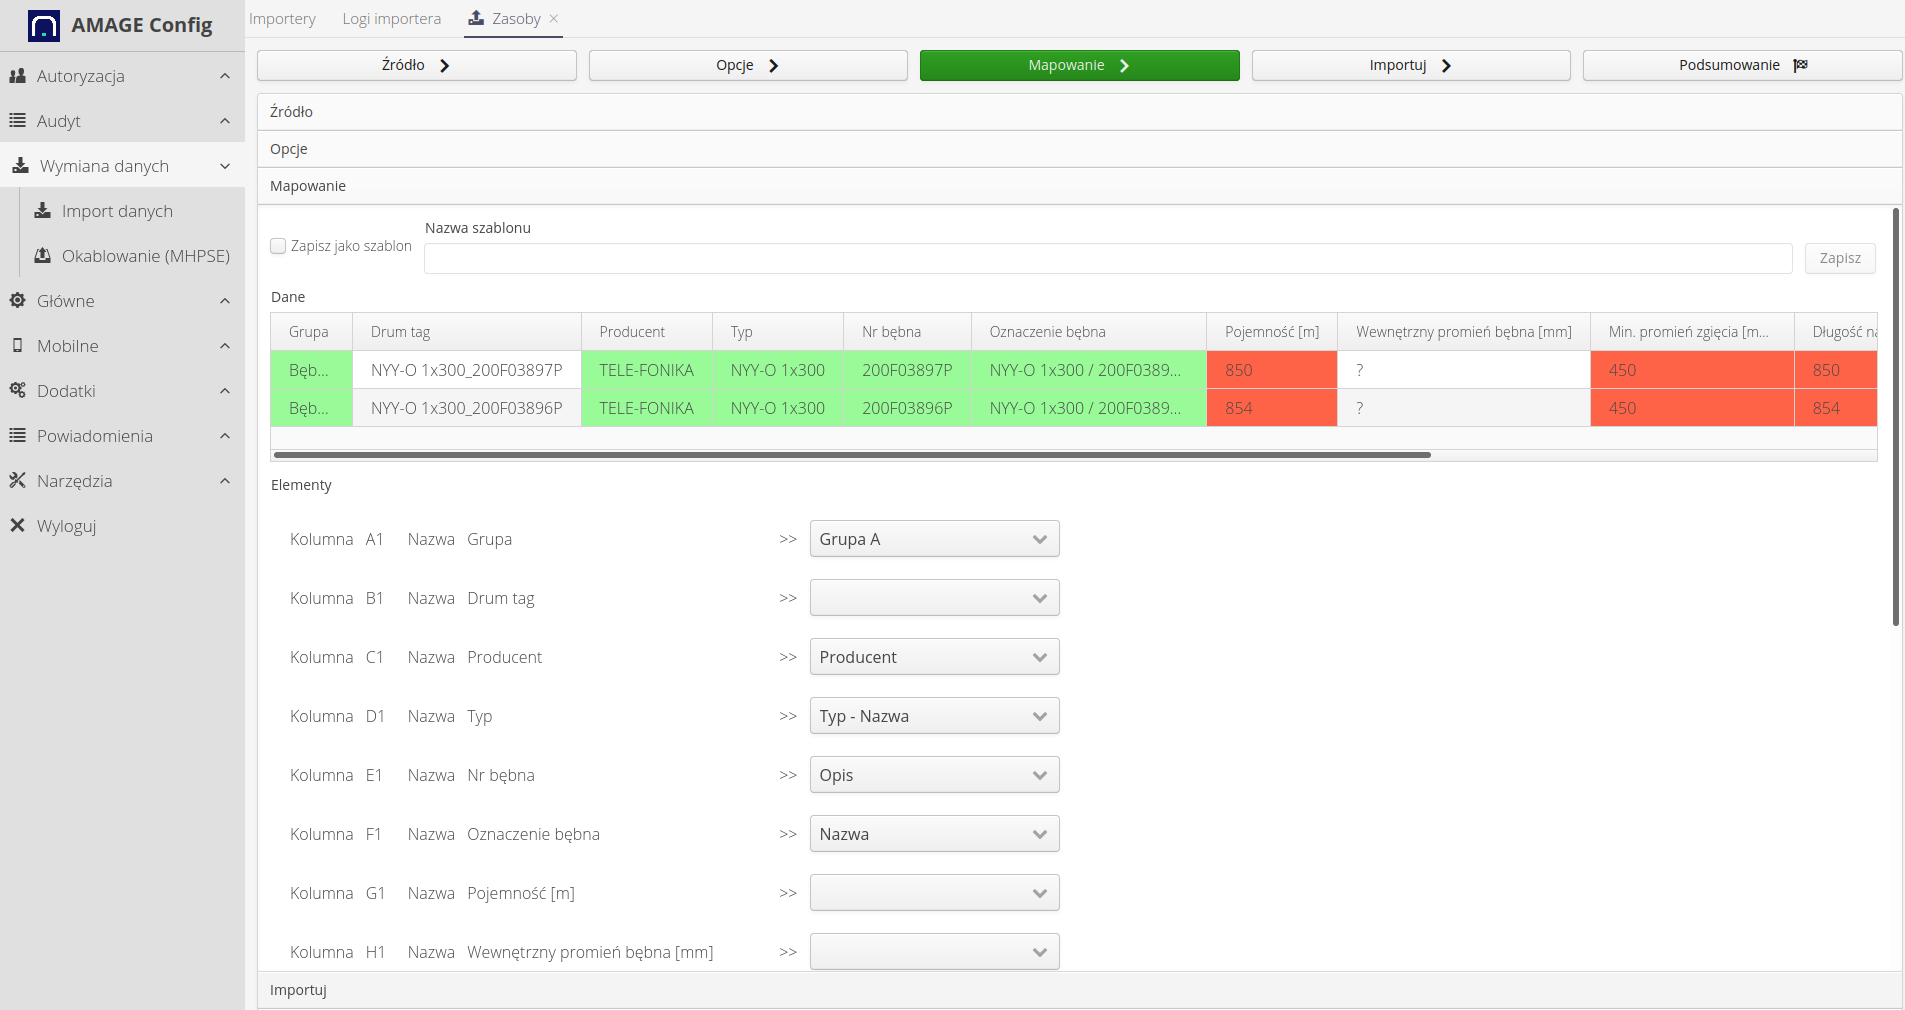Click the Narzędzia tools icon
1905x1010 pixels.
click(17, 481)
